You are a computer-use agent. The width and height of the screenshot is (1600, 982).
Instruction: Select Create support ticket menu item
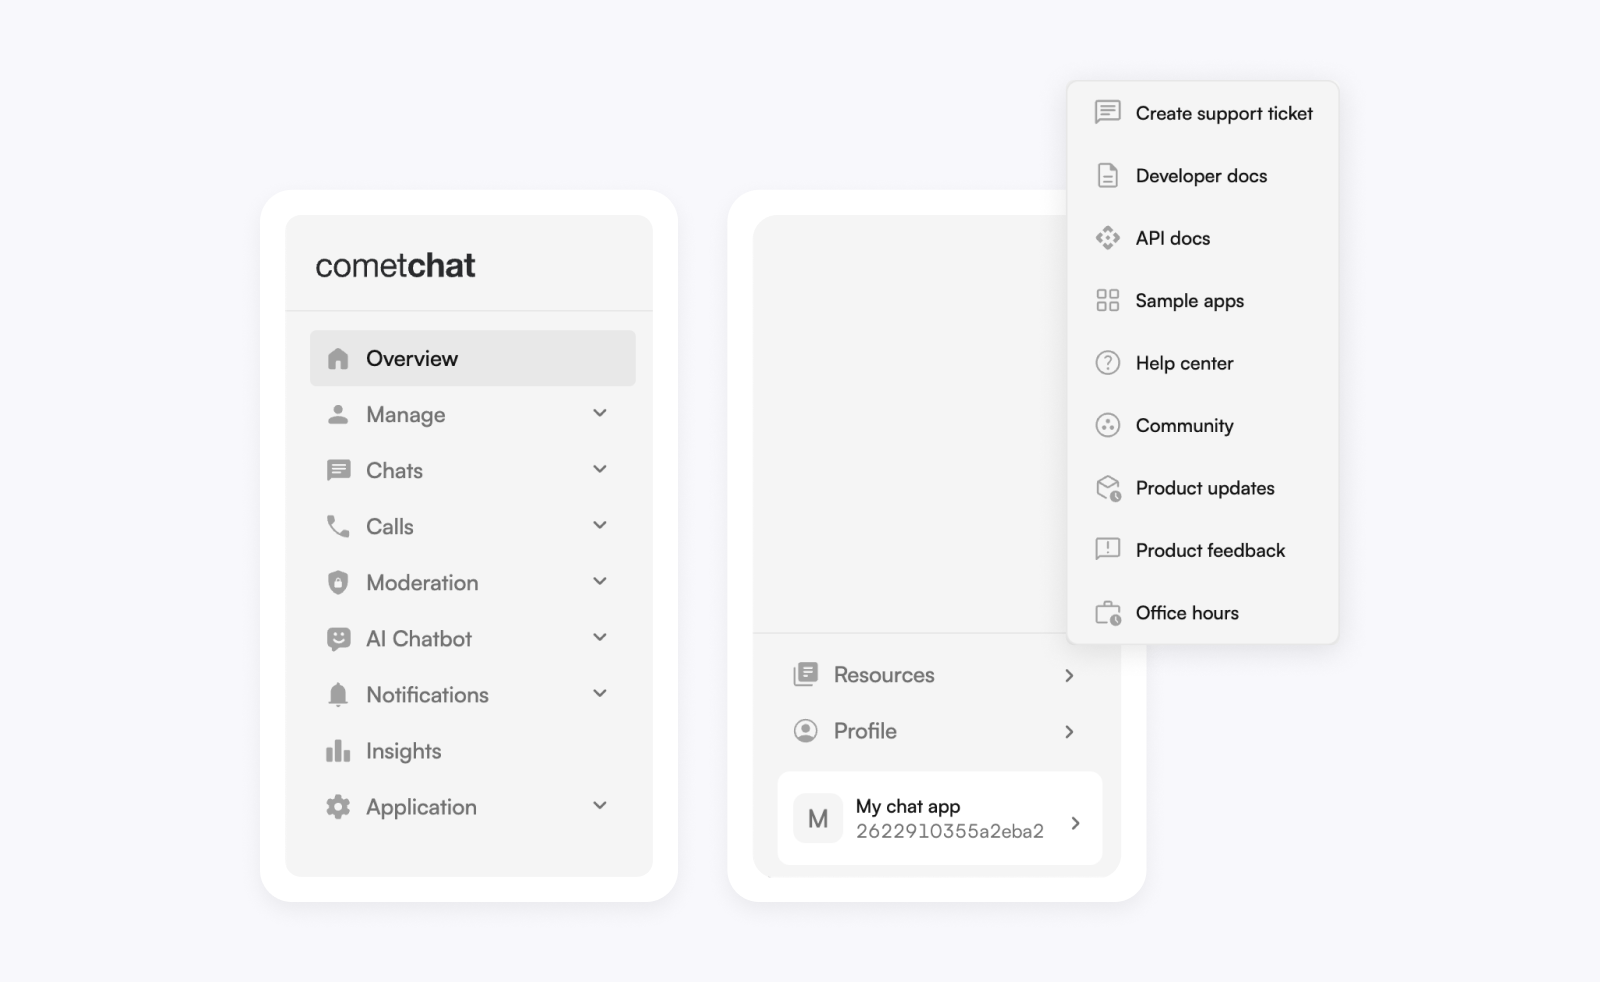click(1223, 114)
